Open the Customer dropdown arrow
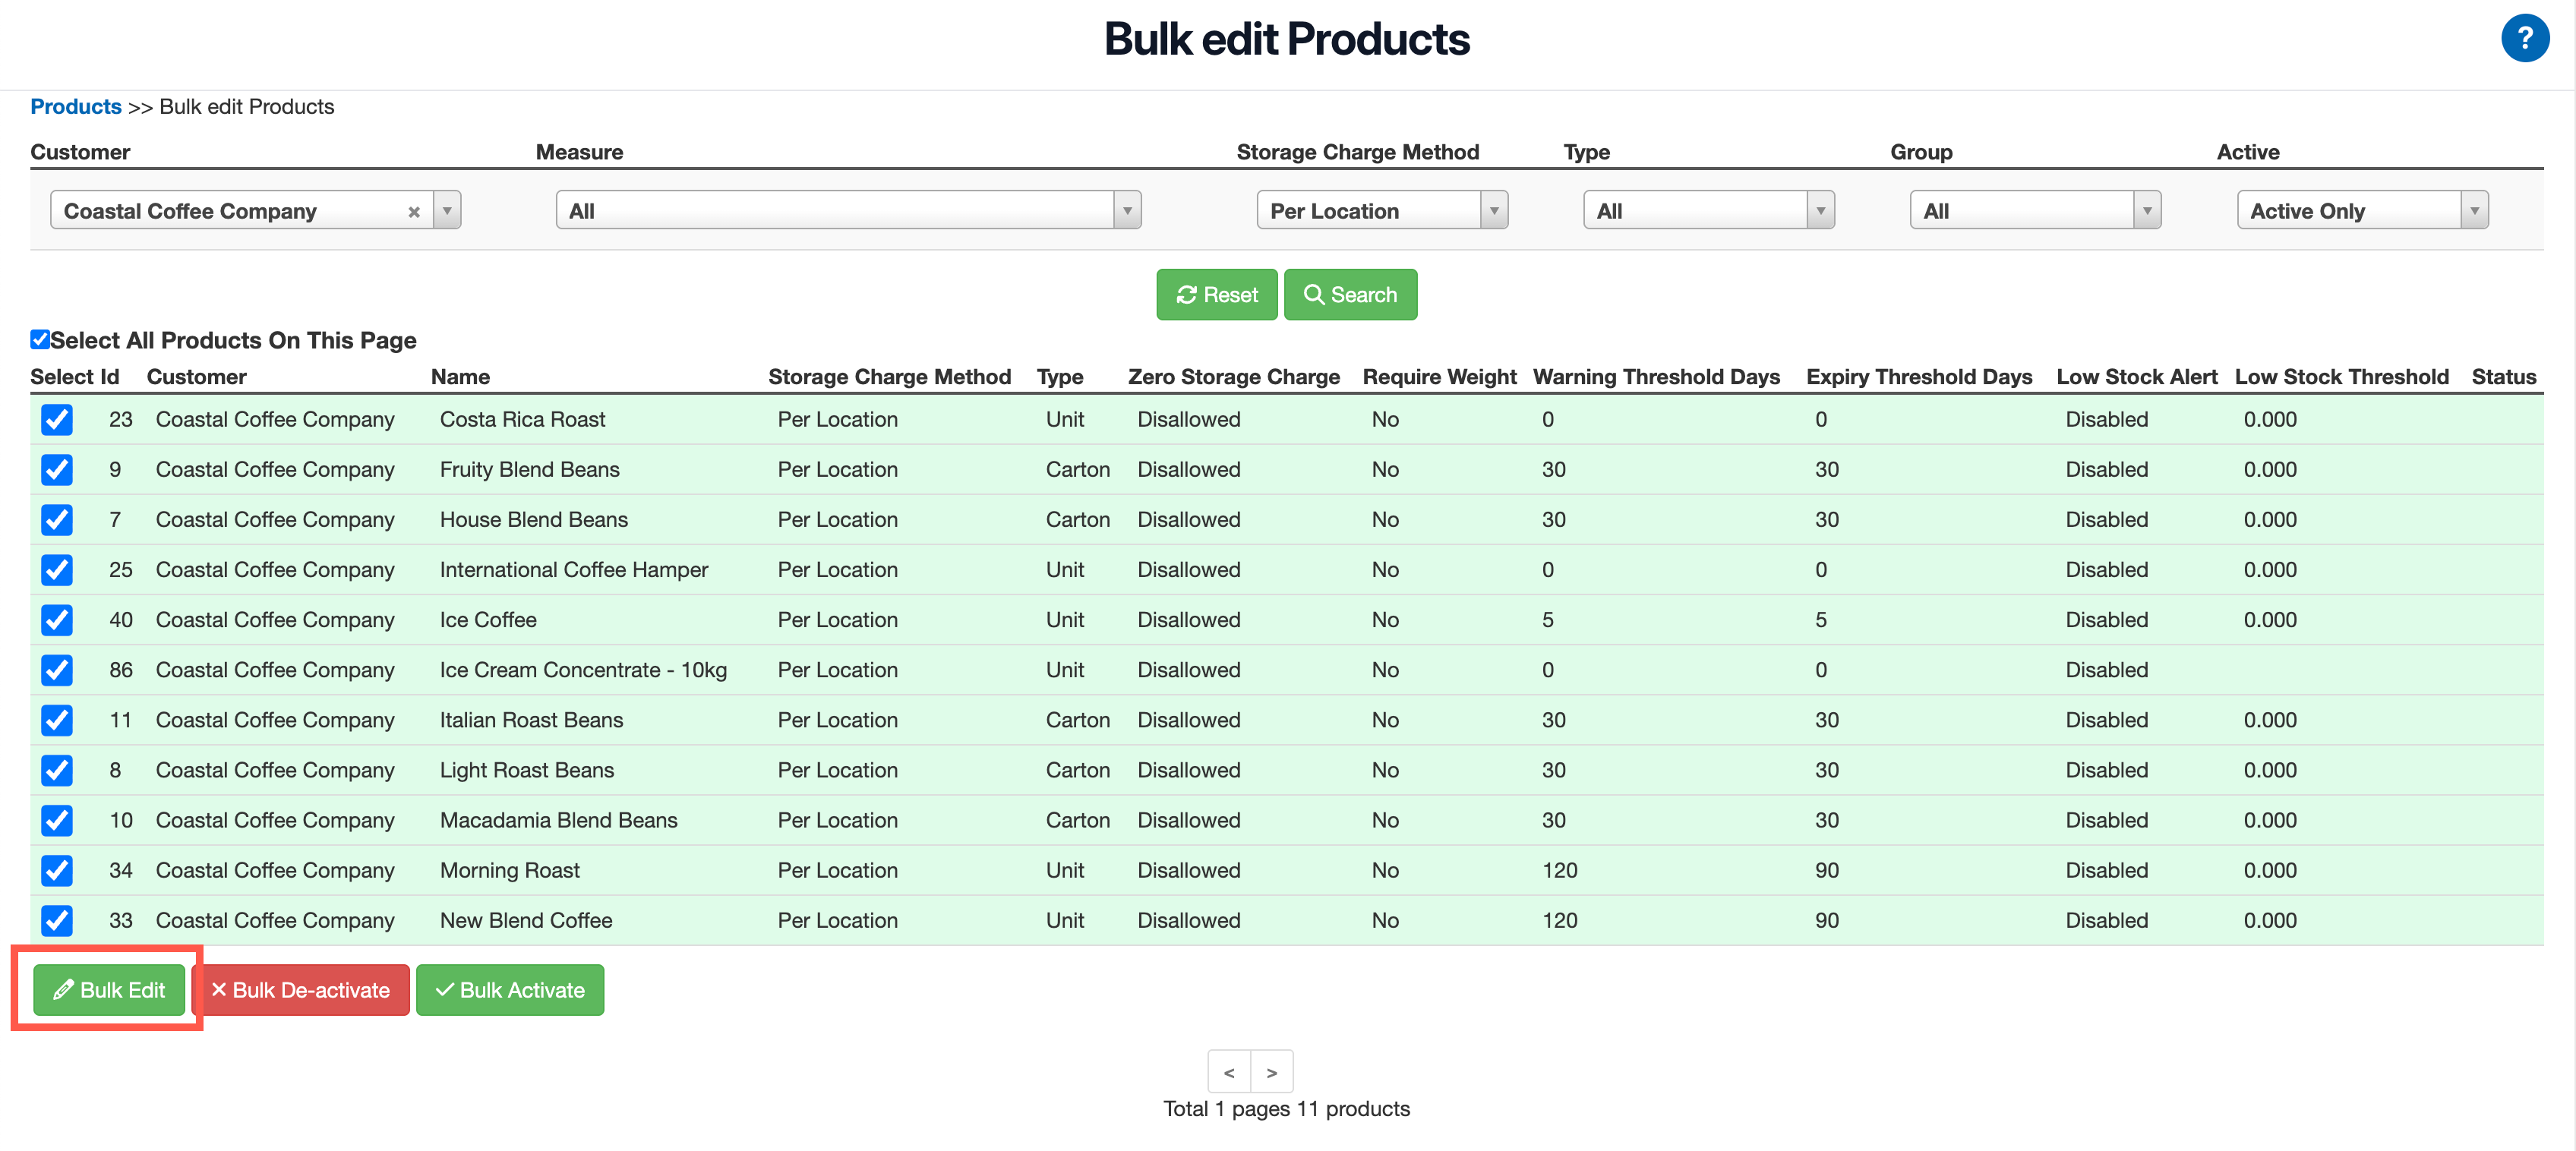Image resolution: width=2576 pixels, height=1151 pixels. [x=447, y=211]
